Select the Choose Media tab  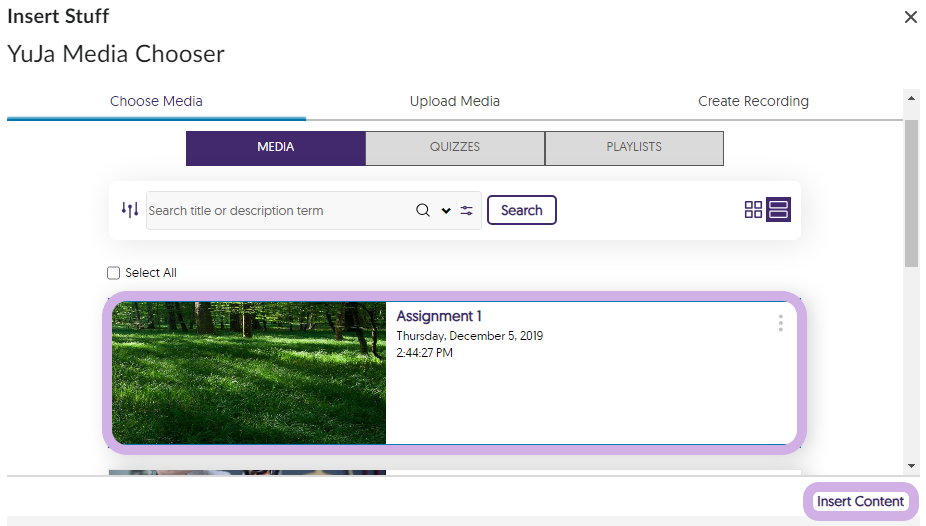[x=156, y=101]
